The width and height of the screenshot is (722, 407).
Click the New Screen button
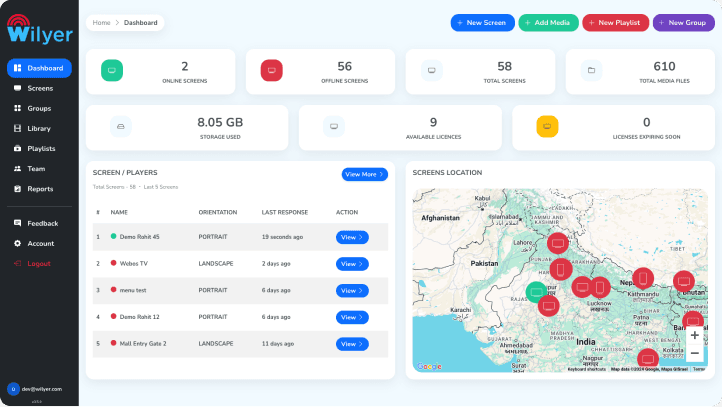(482, 23)
